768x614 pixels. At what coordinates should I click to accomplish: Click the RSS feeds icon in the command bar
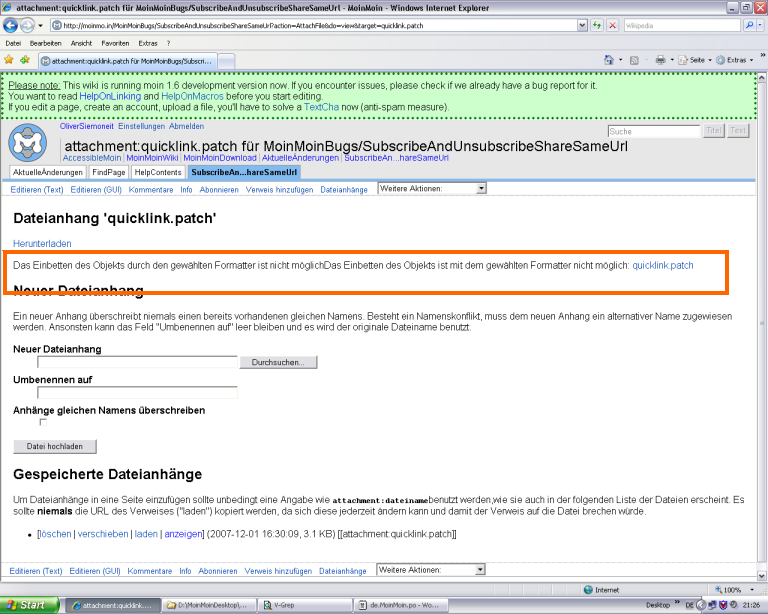634,60
